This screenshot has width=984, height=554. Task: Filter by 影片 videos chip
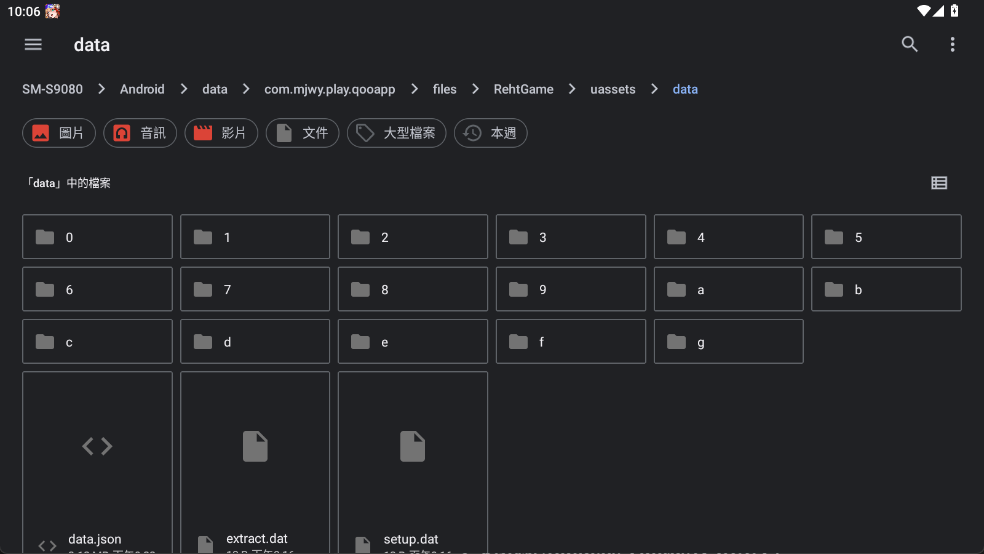221,133
